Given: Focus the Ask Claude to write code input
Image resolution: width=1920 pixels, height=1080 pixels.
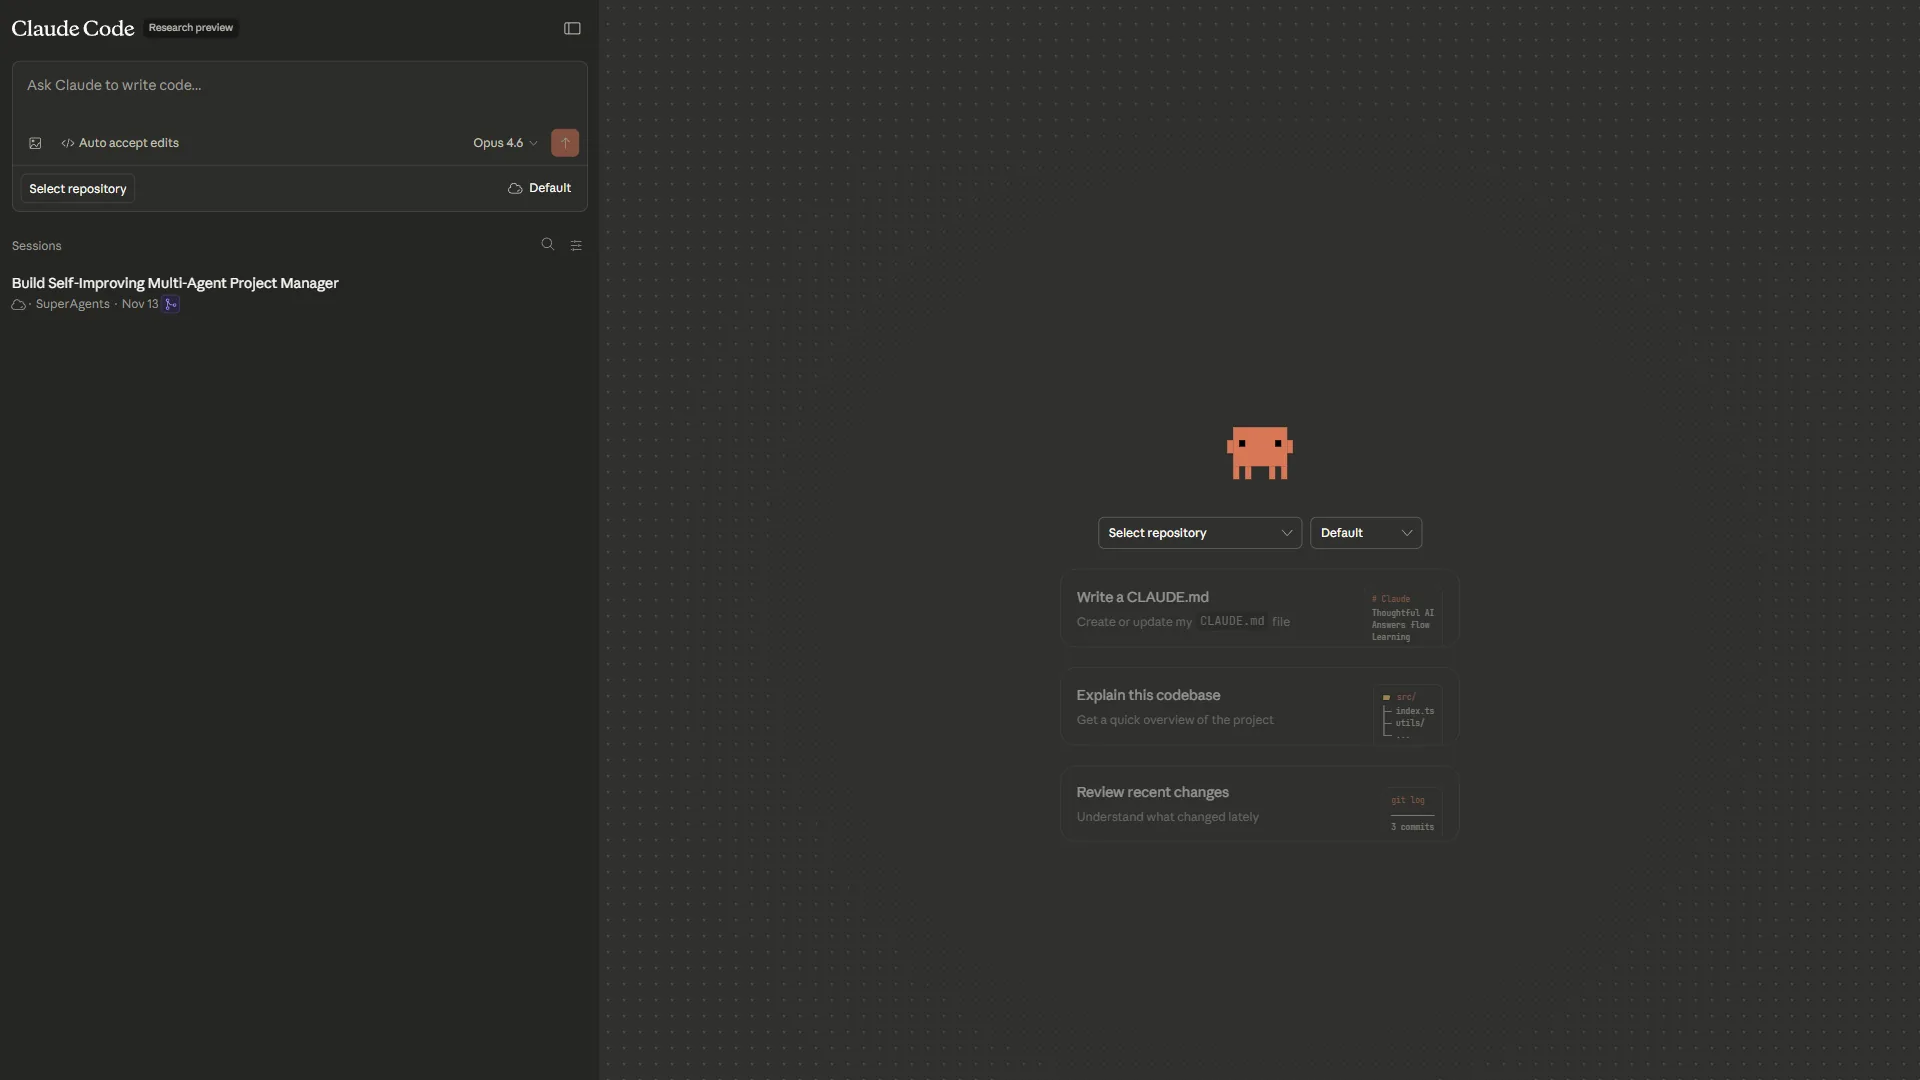Looking at the screenshot, I should click(300, 85).
